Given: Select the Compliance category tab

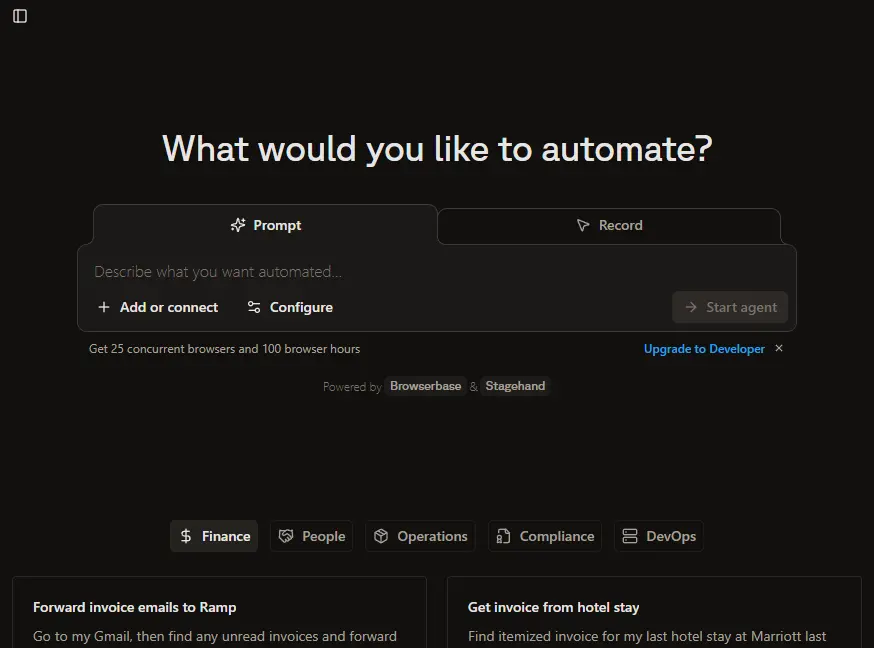Looking at the screenshot, I should [545, 536].
